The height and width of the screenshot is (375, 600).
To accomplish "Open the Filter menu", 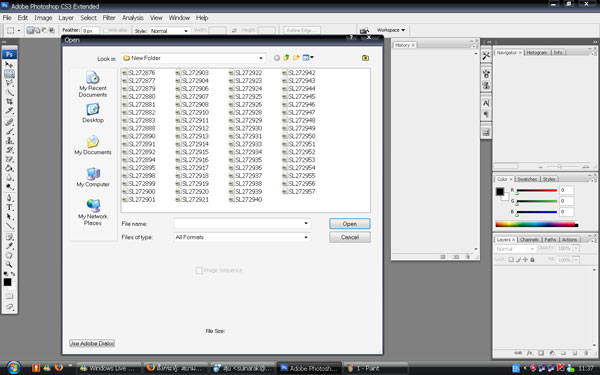I will tap(109, 18).
